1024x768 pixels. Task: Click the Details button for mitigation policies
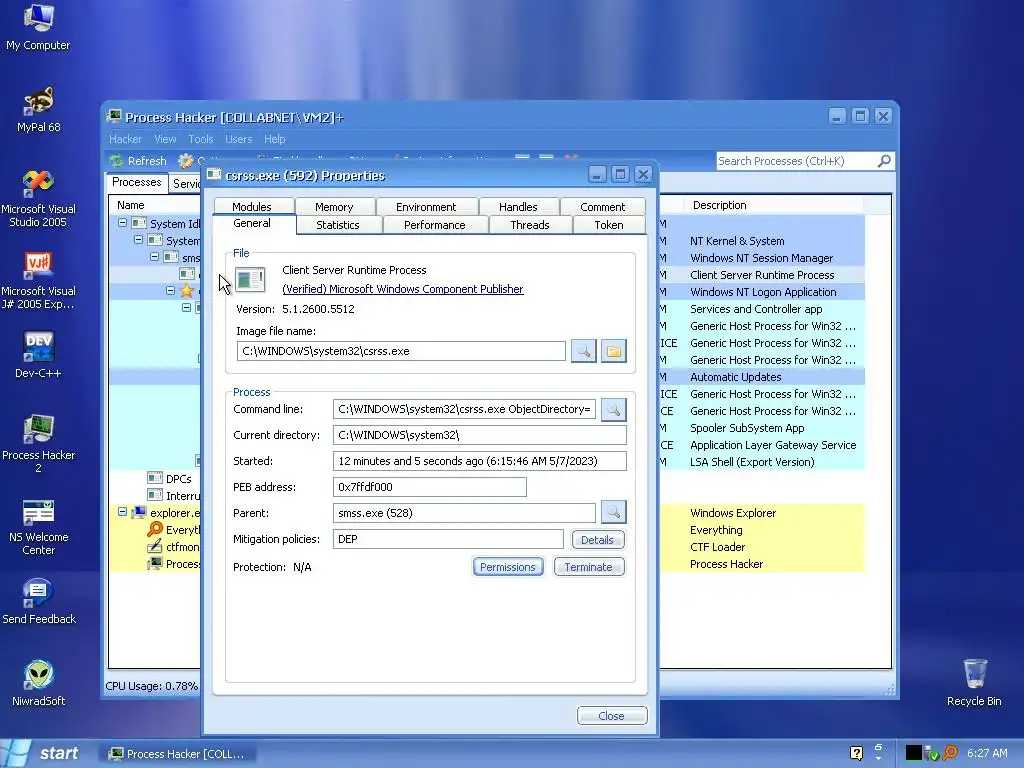(598, 539)
